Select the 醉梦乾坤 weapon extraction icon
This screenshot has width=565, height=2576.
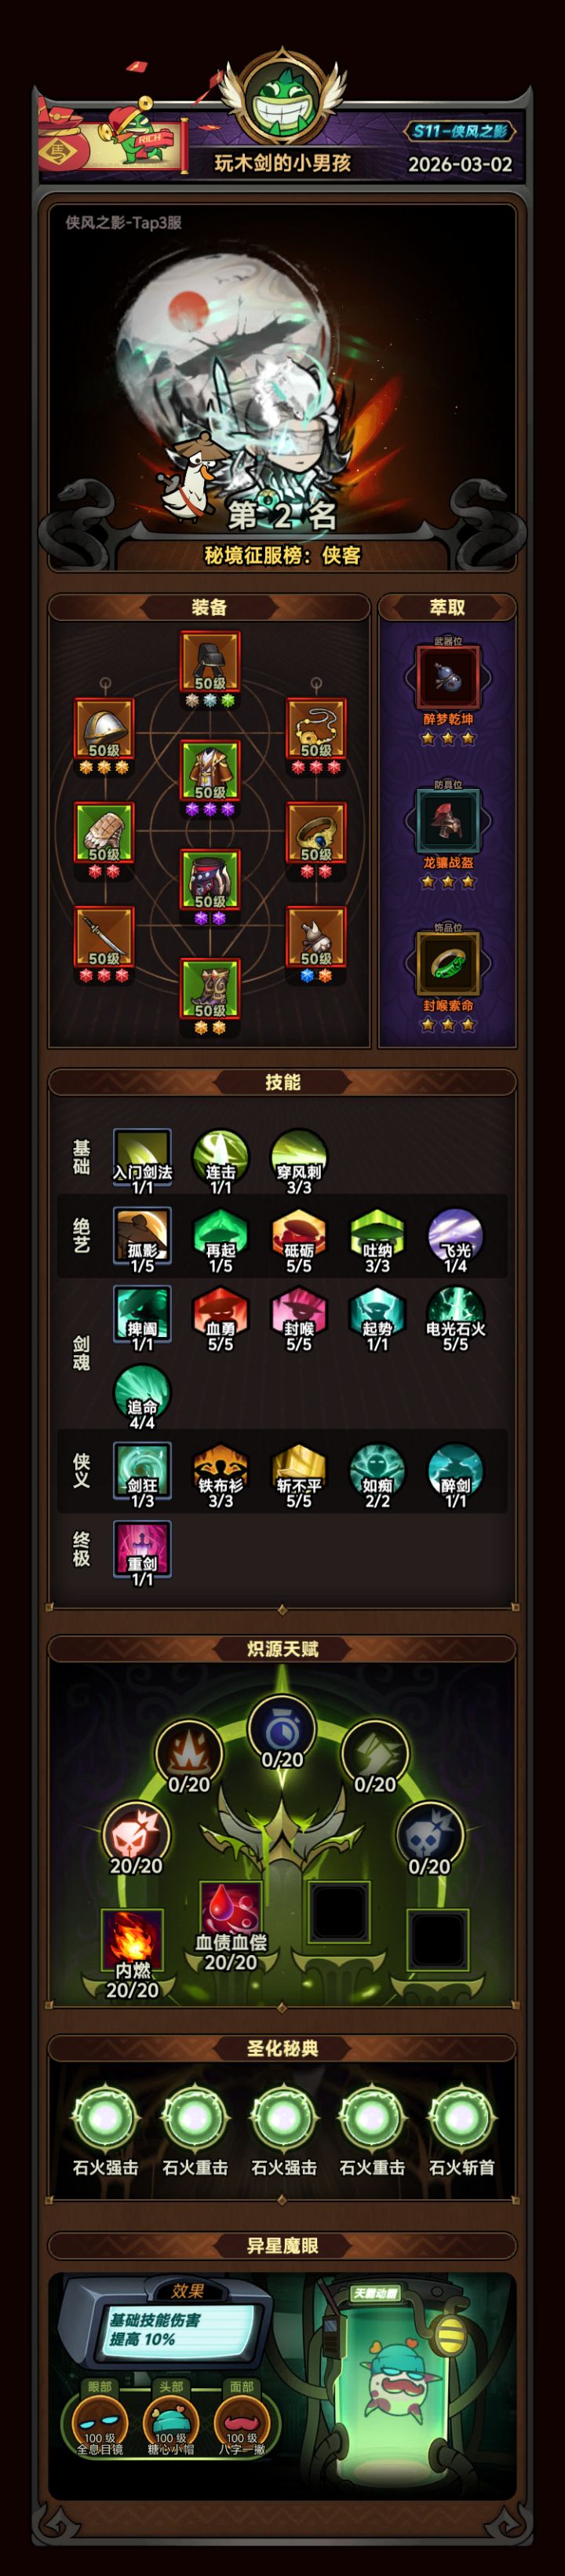pos(448,677)
